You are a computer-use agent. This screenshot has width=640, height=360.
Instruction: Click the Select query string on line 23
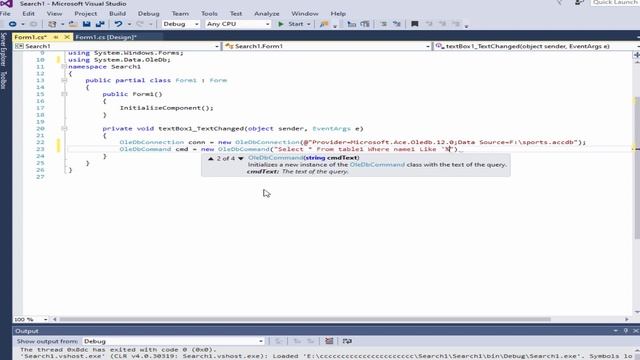click(x=365, y=149)
